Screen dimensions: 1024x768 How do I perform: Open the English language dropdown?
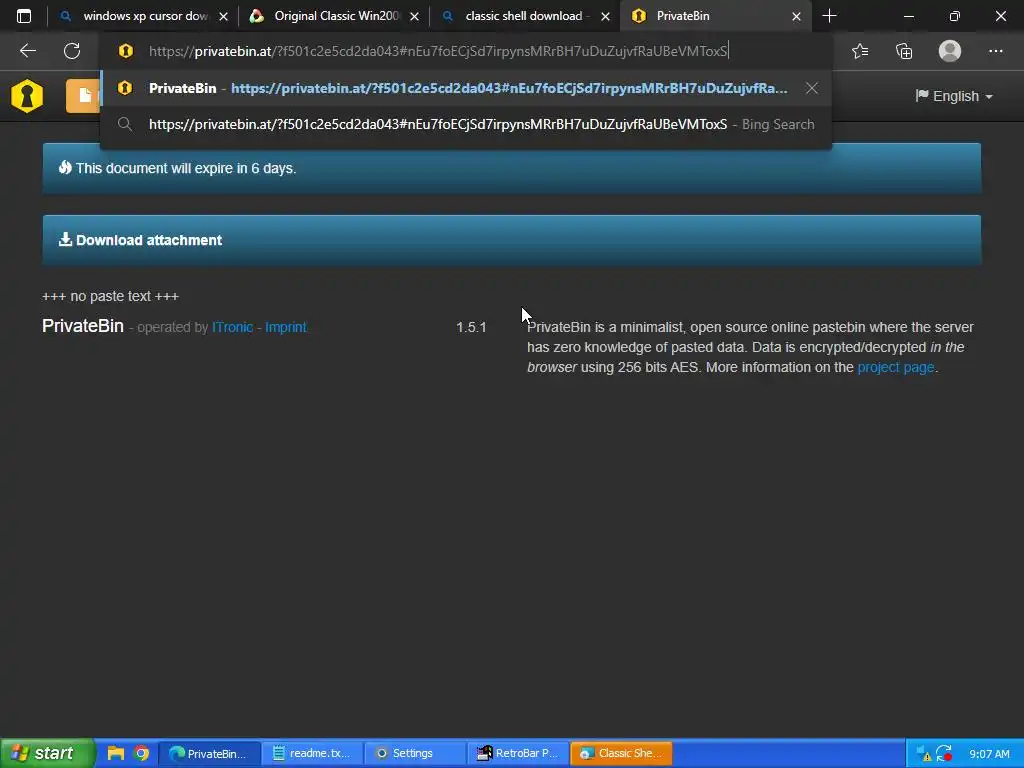click(x=954, y=96)
